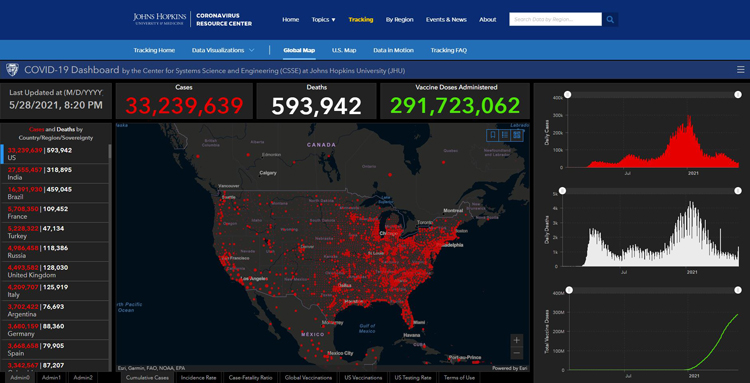The image size is (750, 383).
Task: Select India in the country list
Action: (x=55, y=174)
